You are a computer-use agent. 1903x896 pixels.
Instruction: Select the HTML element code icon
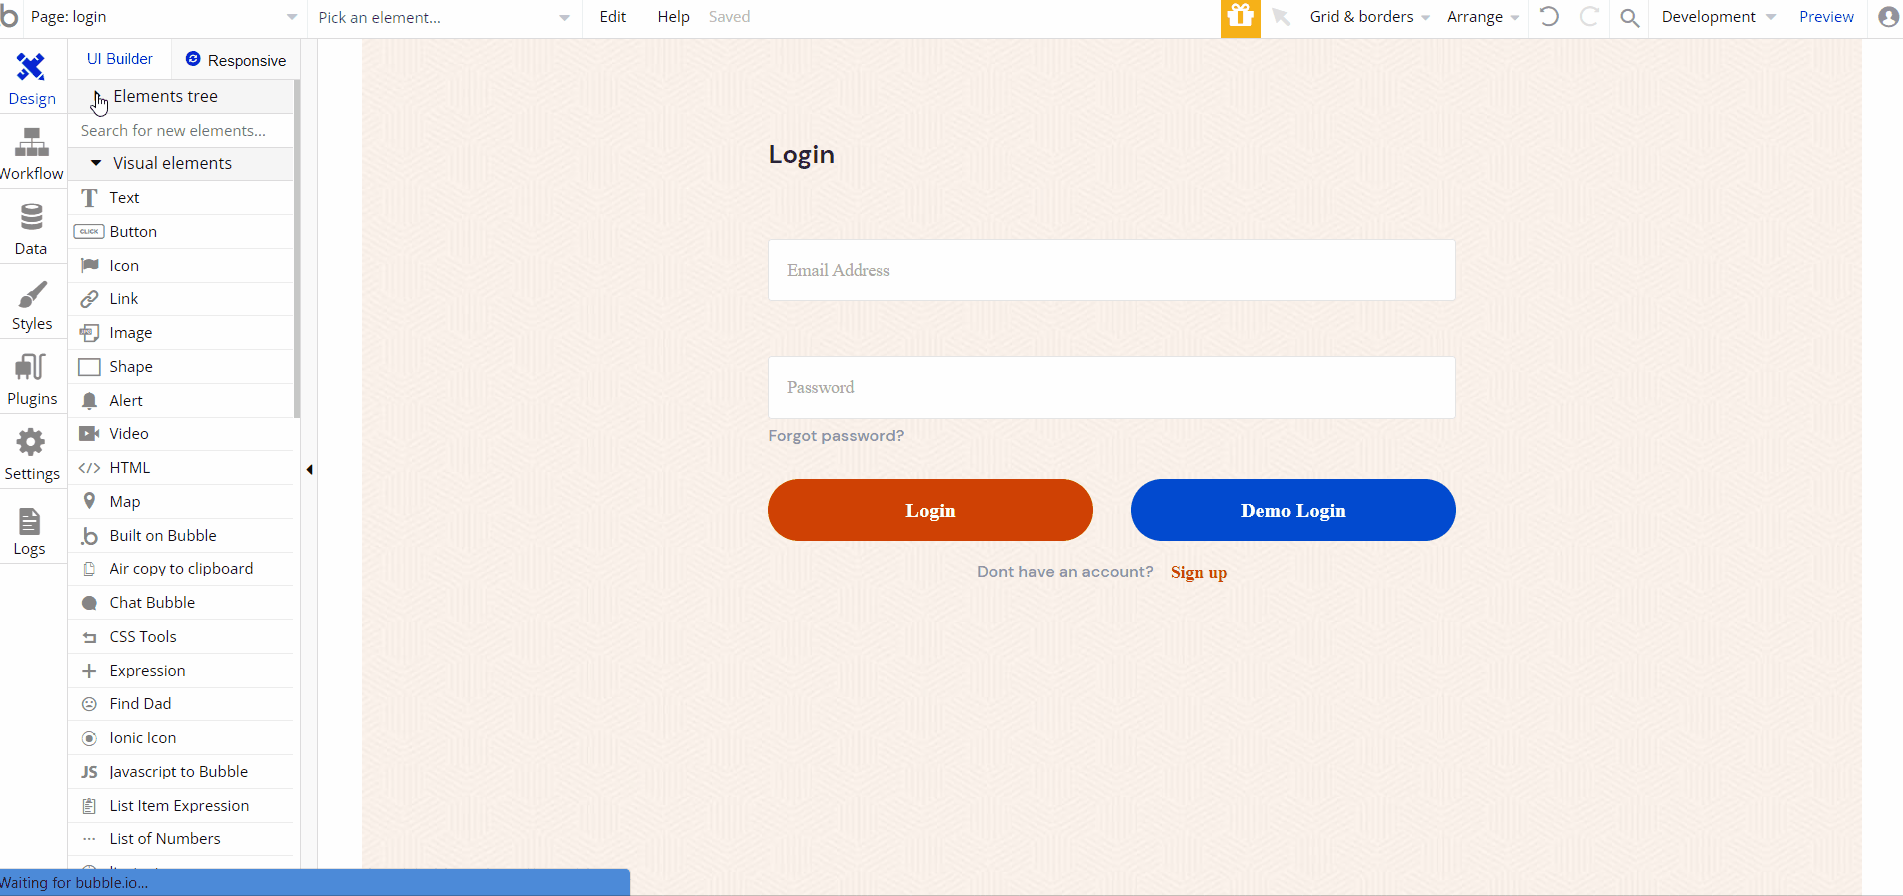pos(89,468)
